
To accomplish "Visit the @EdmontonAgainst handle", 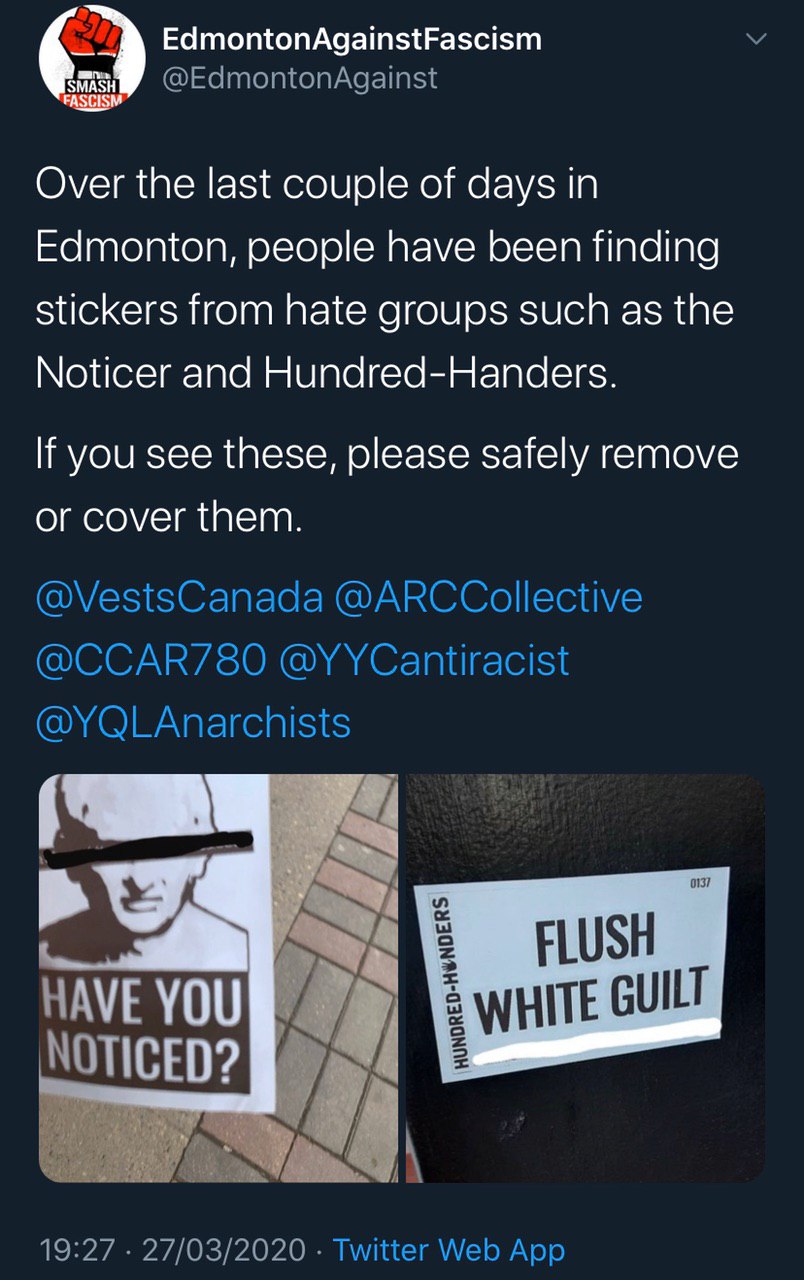I will point(299,78).
